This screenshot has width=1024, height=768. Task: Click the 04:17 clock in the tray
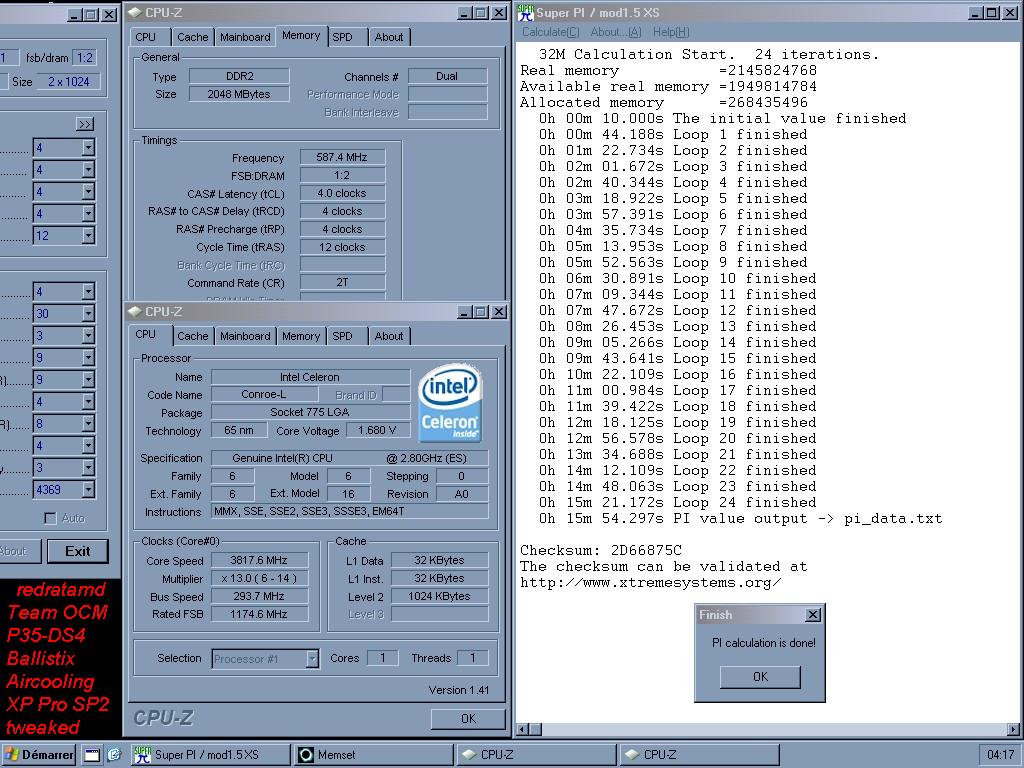1000,755
